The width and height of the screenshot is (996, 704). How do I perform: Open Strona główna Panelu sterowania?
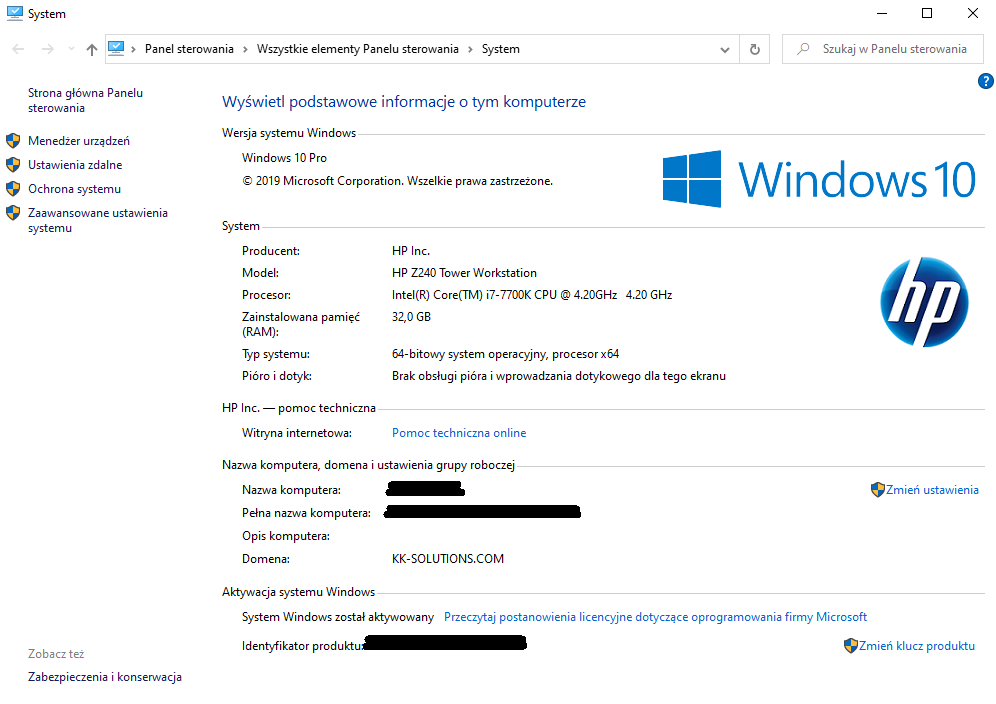point(85,100)
